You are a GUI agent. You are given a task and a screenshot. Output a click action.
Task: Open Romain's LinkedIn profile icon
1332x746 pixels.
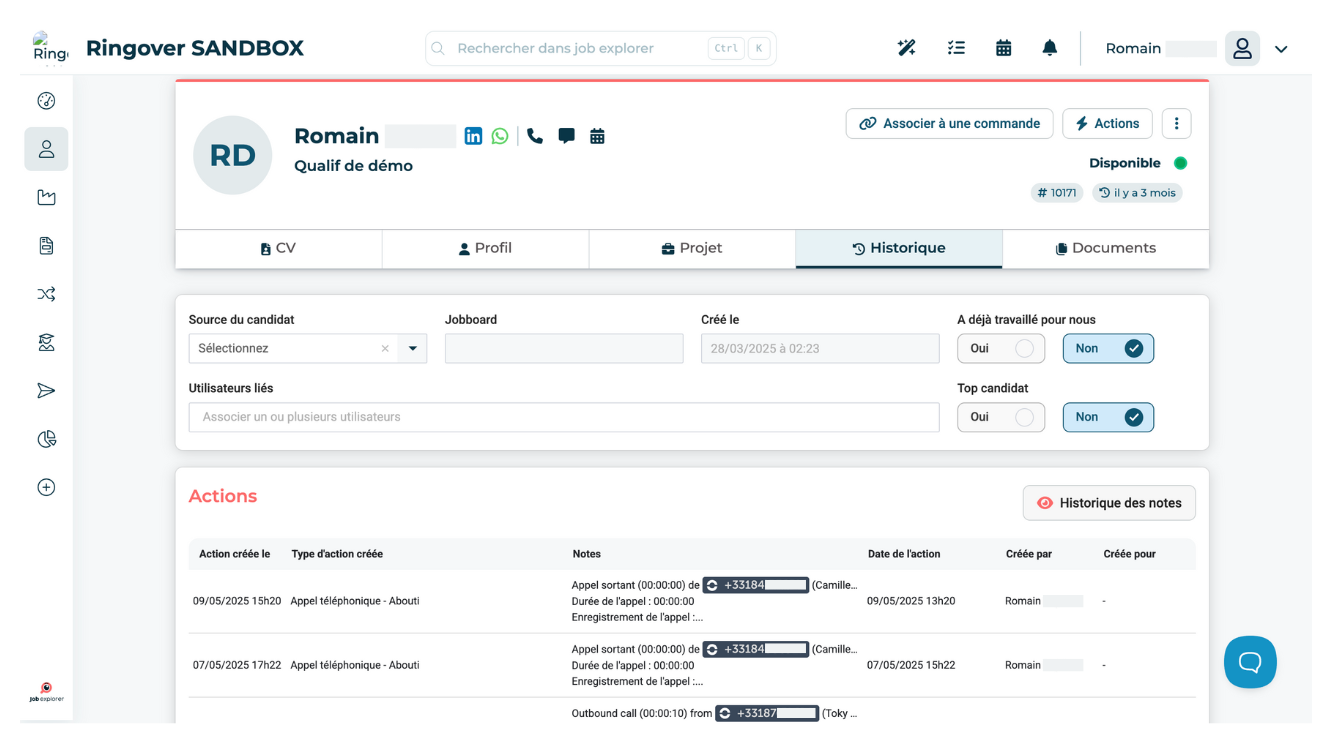click(x=473, y=135)
